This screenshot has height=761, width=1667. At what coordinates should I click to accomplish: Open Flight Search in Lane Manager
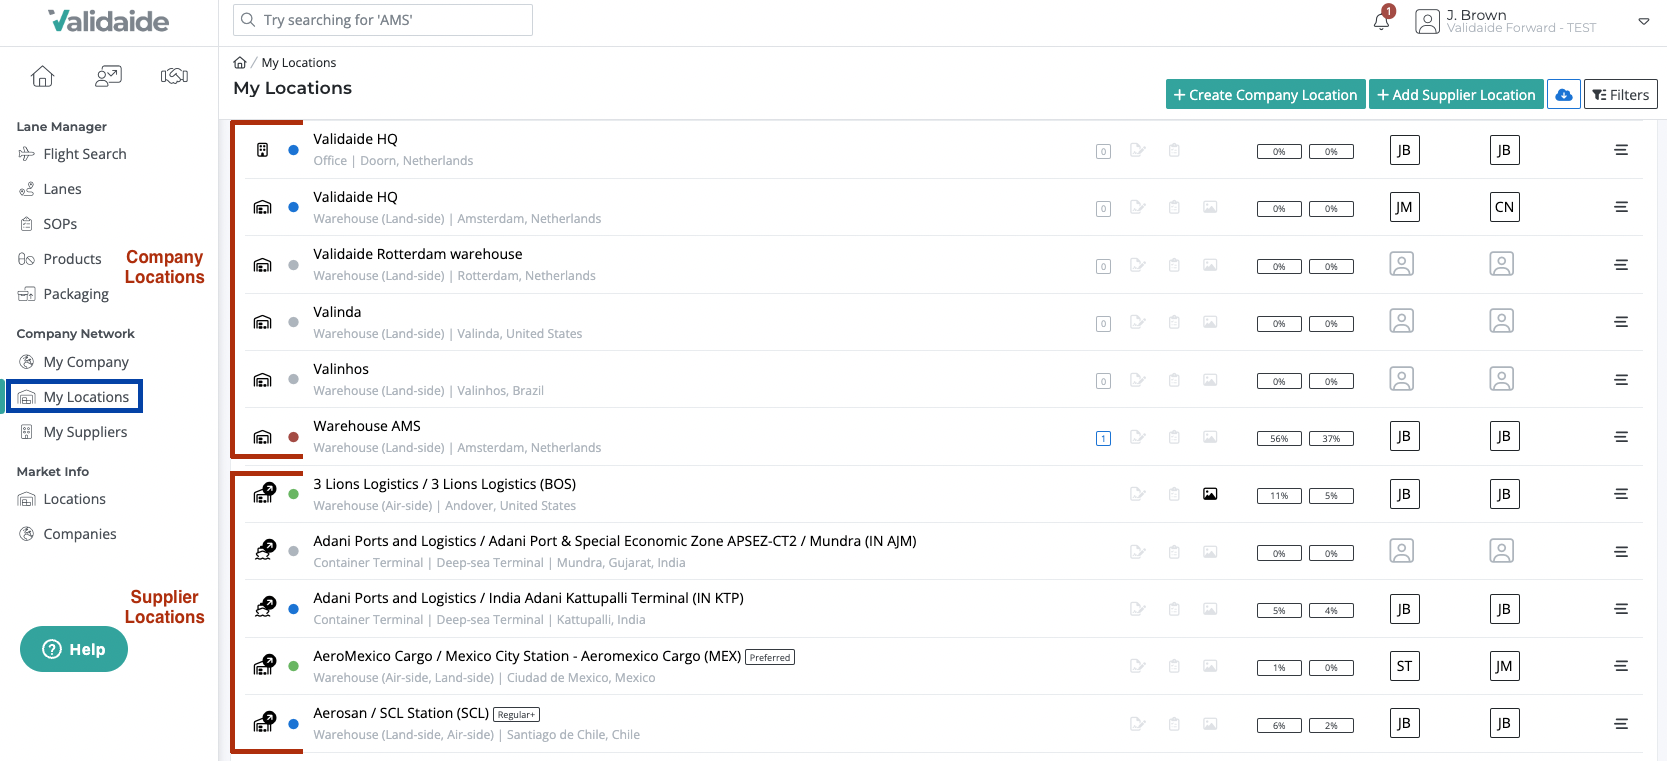coord(85,154)
